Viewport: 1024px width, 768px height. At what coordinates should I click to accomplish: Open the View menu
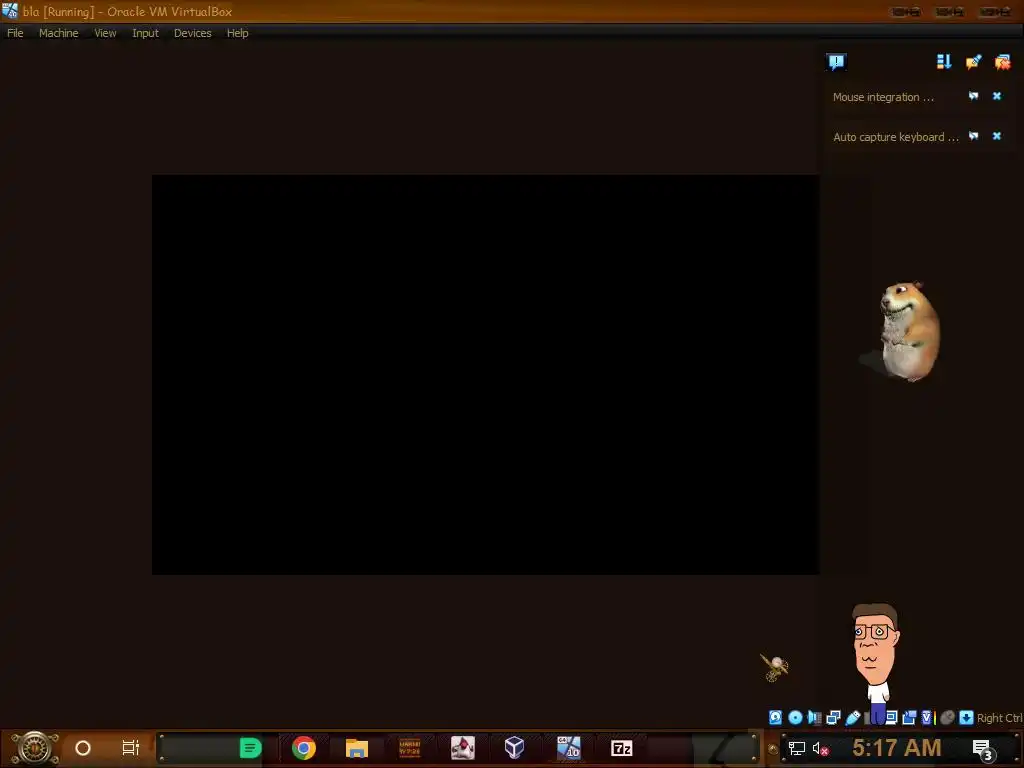[x=105, y=33]
